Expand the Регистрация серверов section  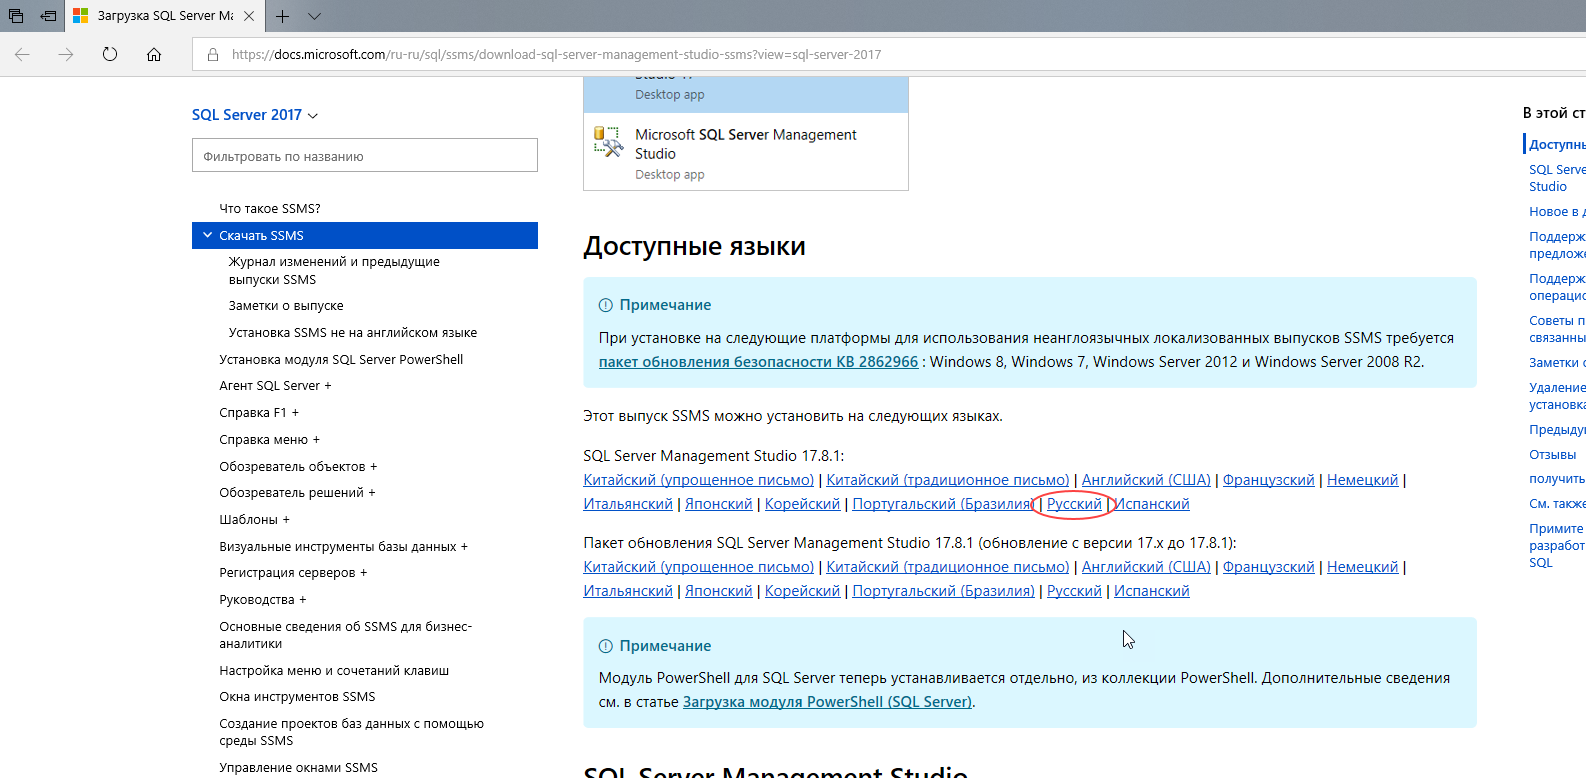tap(293, 572)
